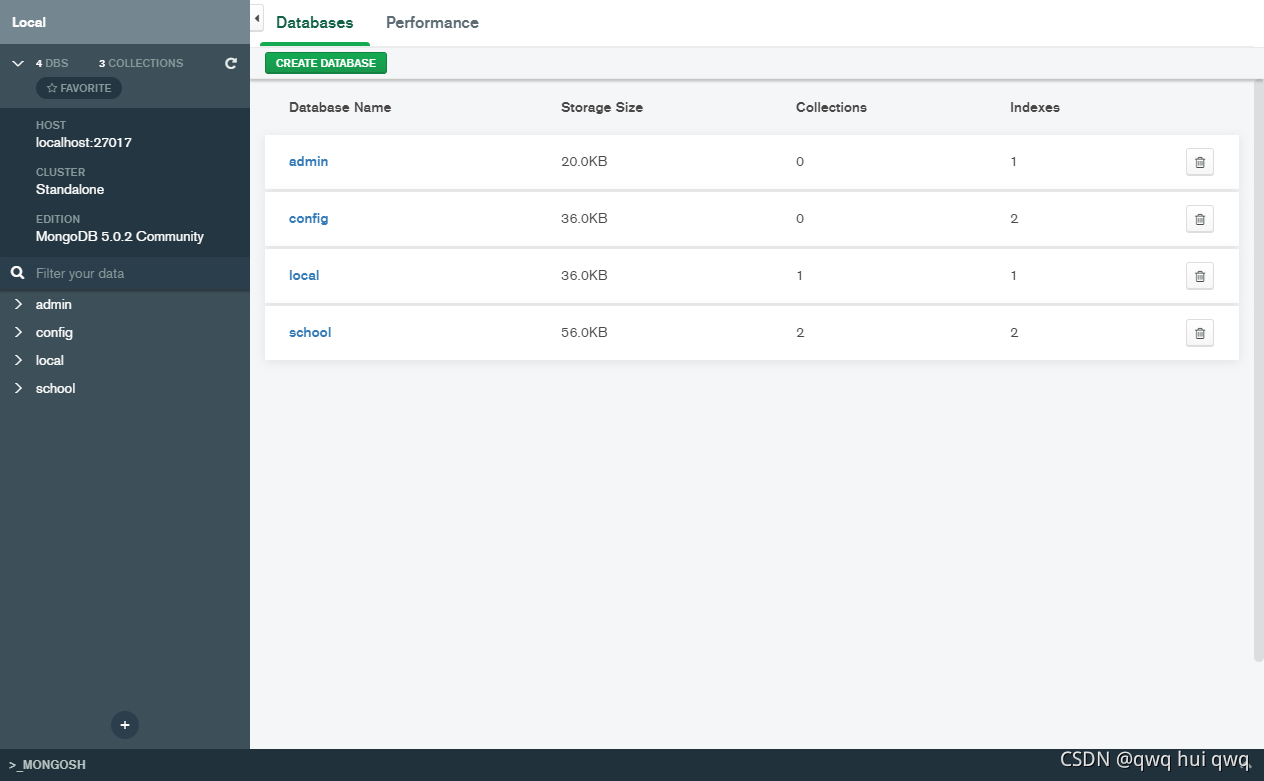Open the config database link
Image resolution: width=1264 pixels, height=781 pixels.
308,218
